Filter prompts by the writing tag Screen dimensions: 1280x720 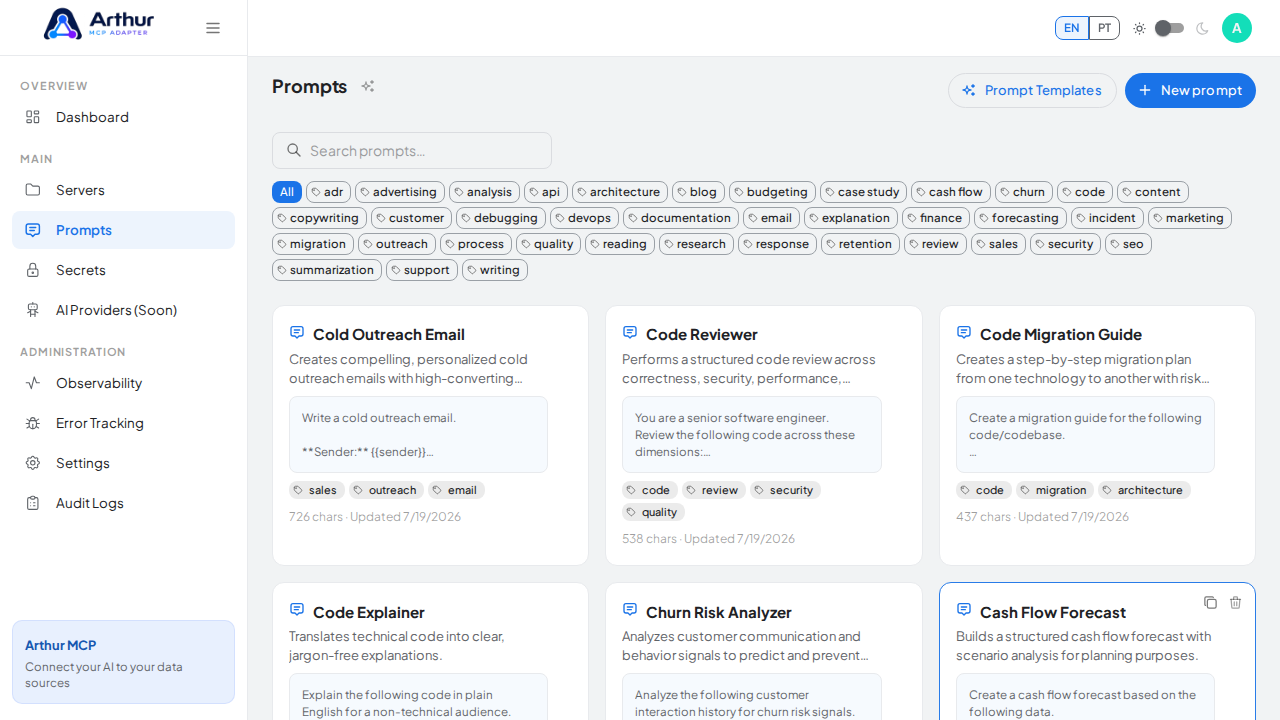495,270
